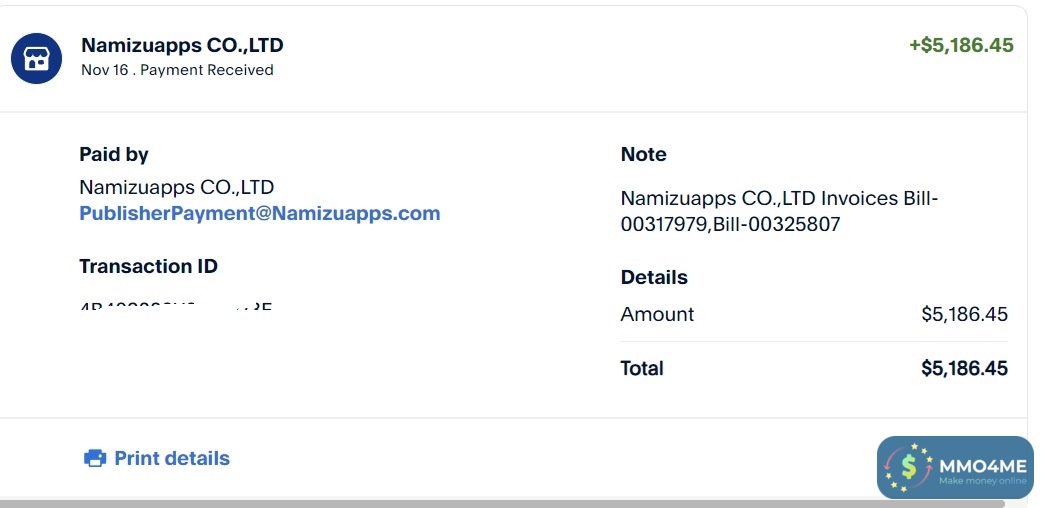
Task: Click the Paid by heading
Action: [x=114, y=154]
